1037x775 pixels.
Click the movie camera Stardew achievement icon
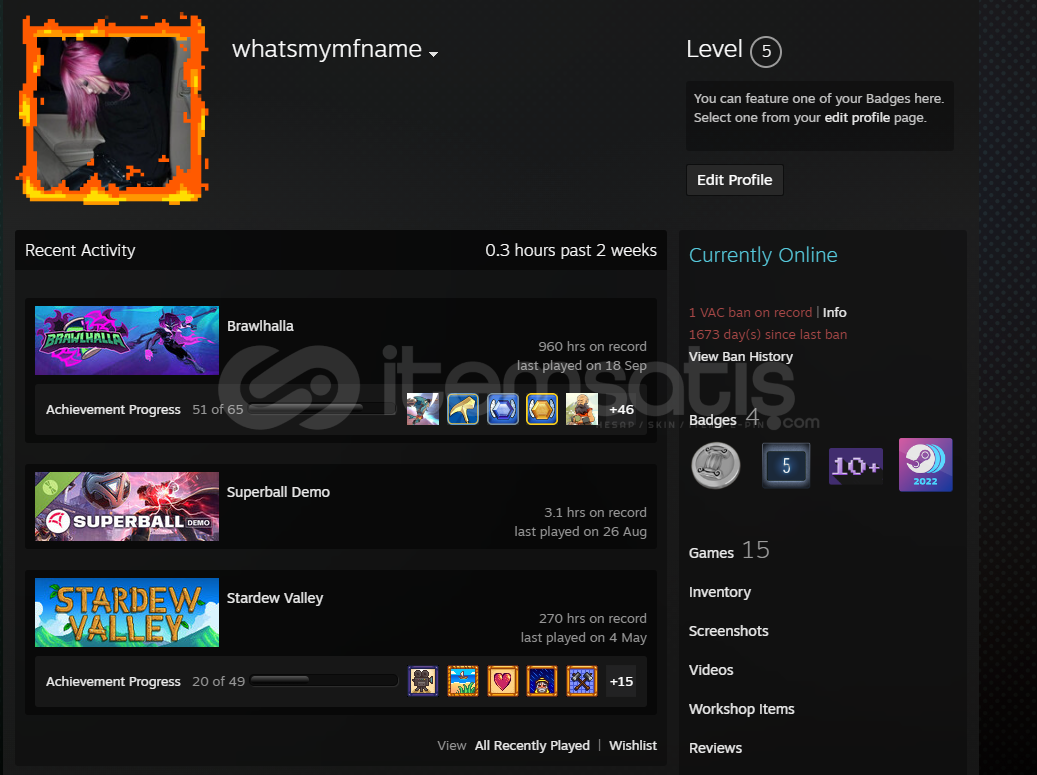click(423, 681)
